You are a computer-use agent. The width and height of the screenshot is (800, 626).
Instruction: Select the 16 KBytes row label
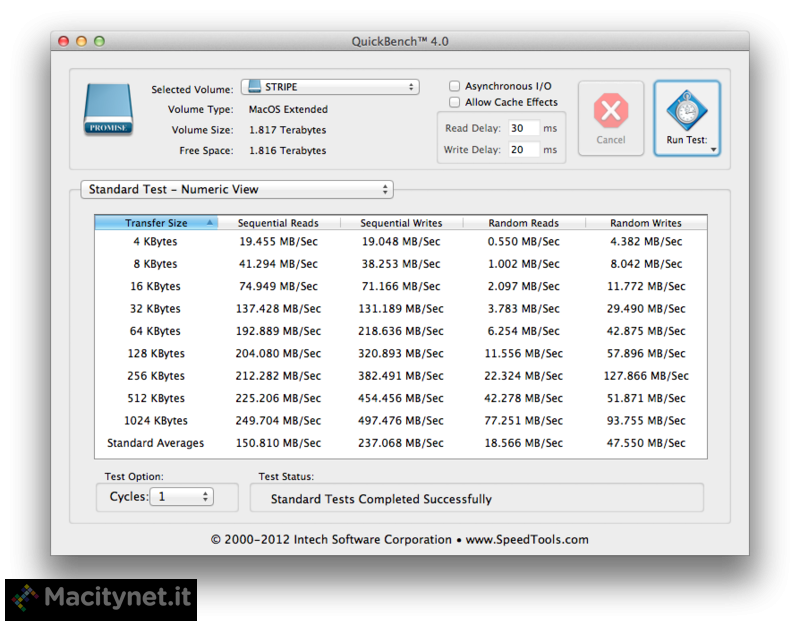click(156, 286)
